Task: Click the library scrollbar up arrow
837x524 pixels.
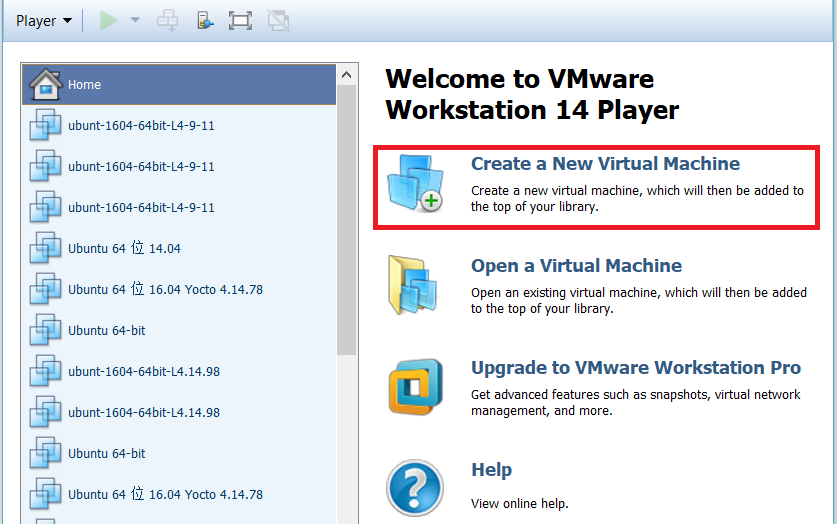Action: pyautogui.click(x=346, y=75)
